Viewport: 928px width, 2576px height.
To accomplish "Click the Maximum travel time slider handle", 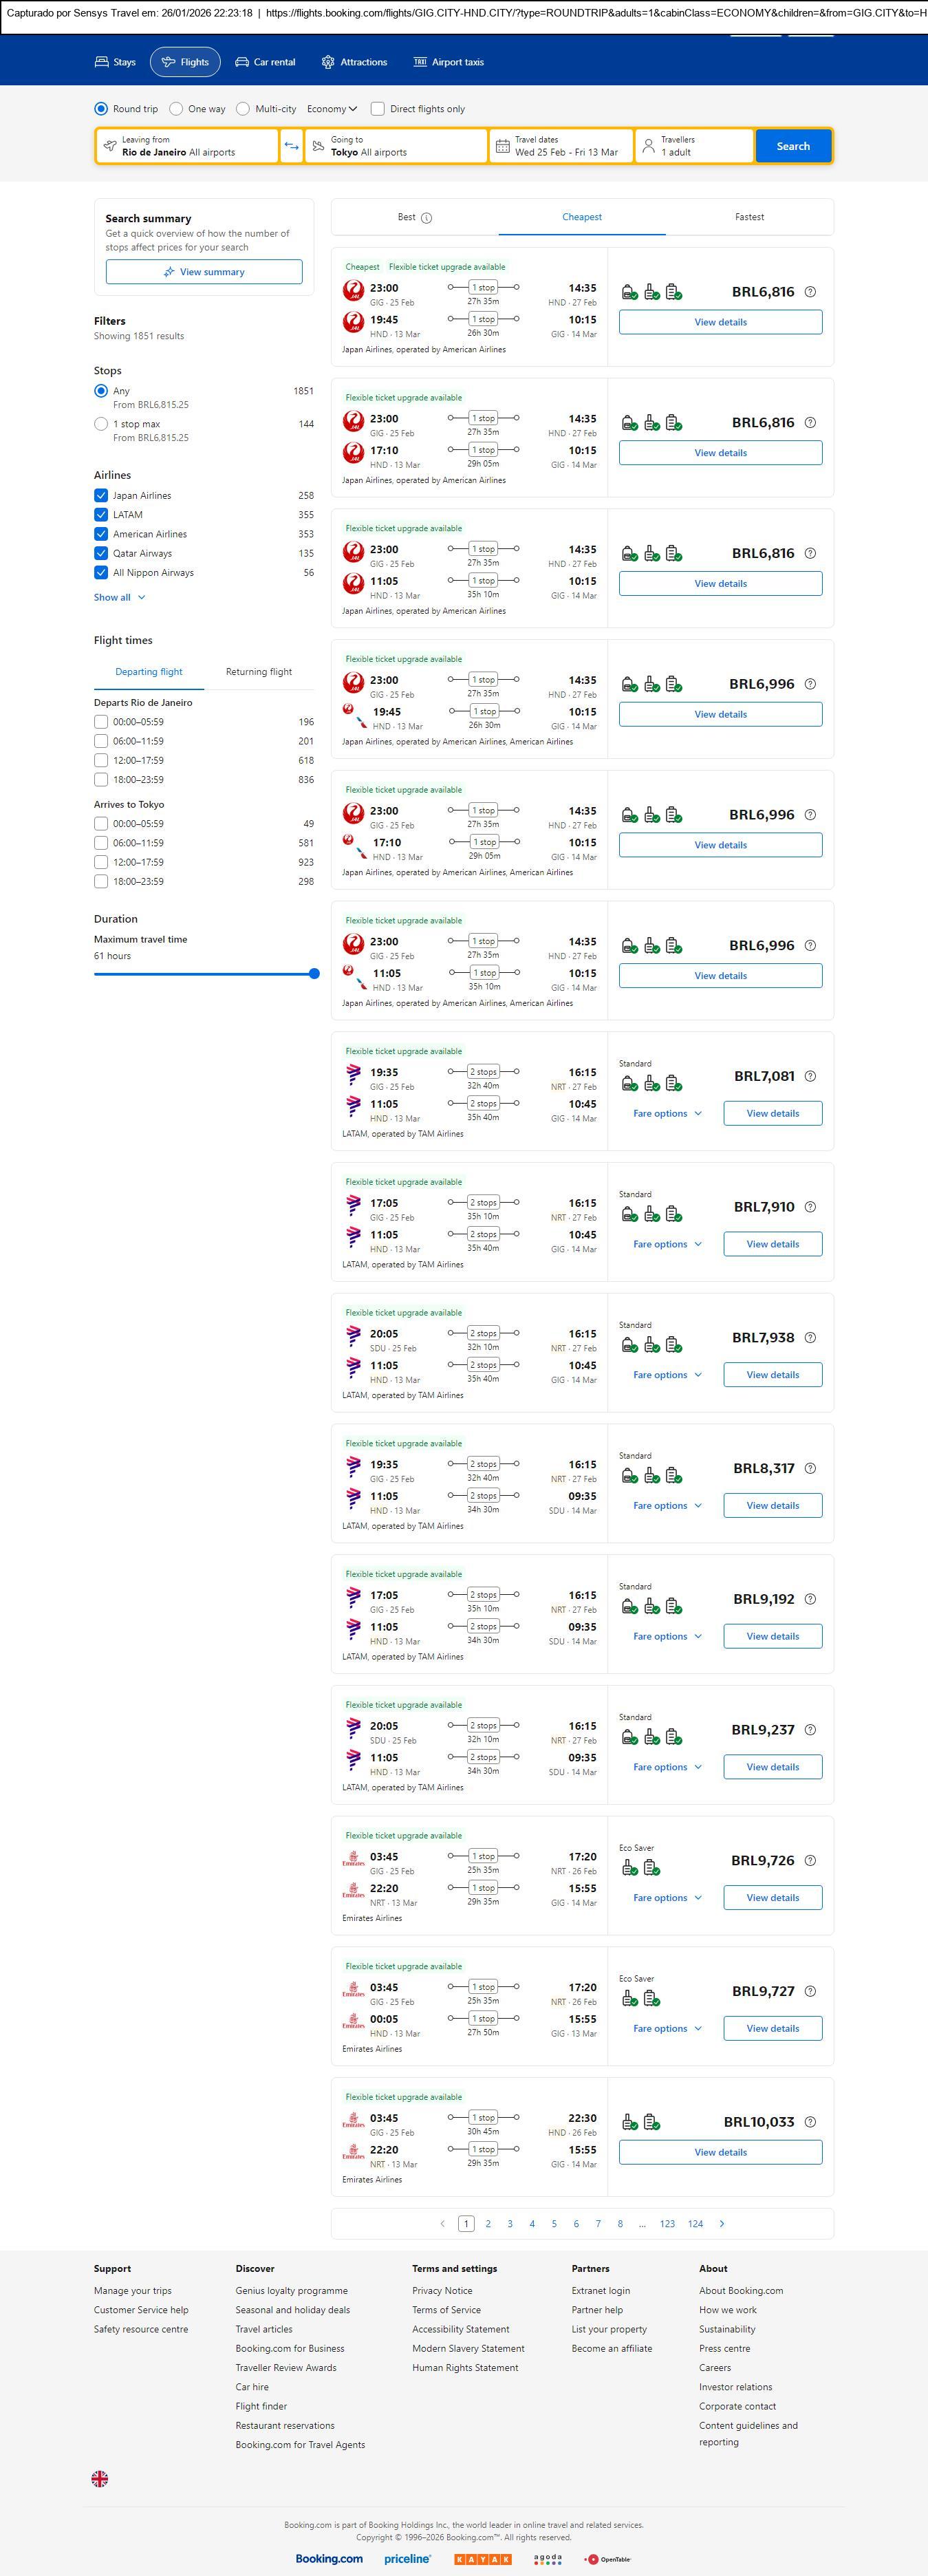I will point(314,973).
